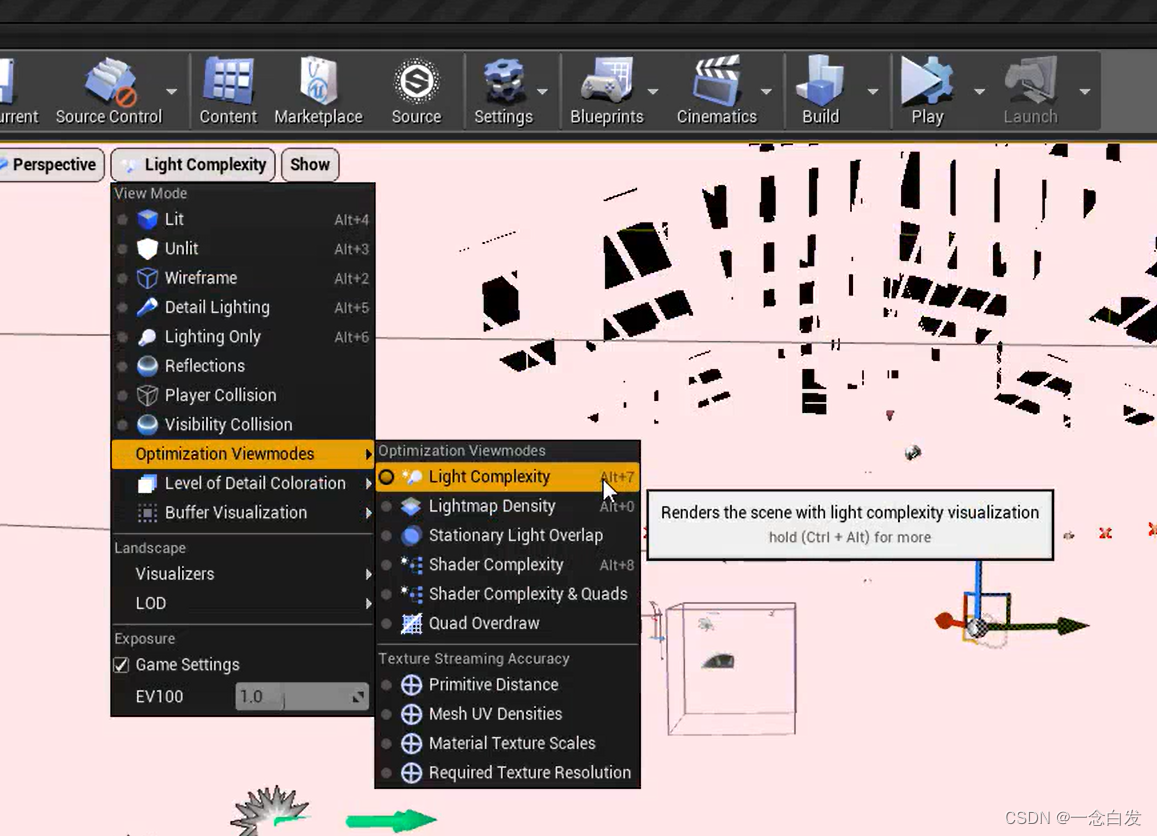
Task: Select the Lightmap Density radio button
Action: (386, 506)
